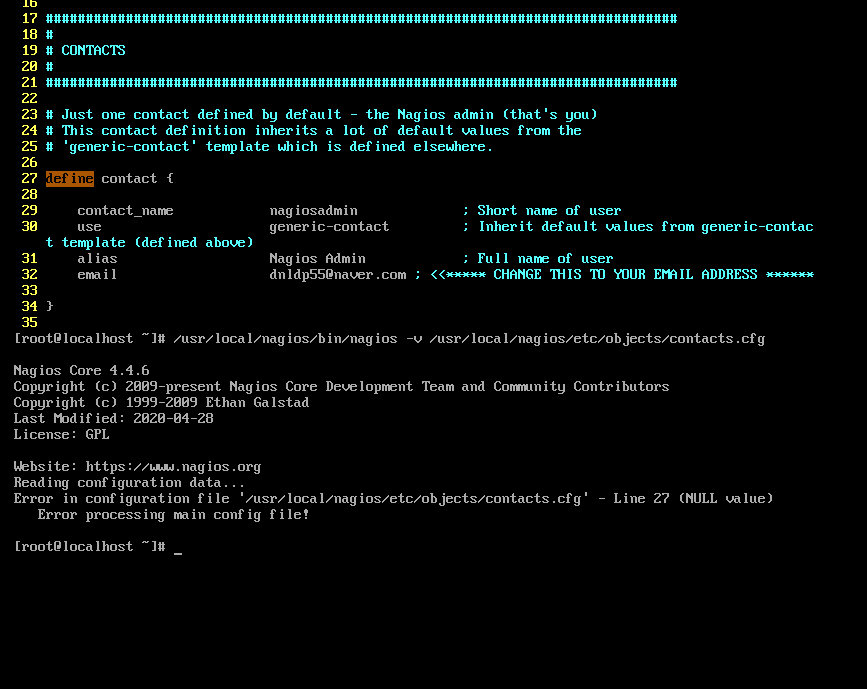Click the hash border on line 17

click(362, 19)
